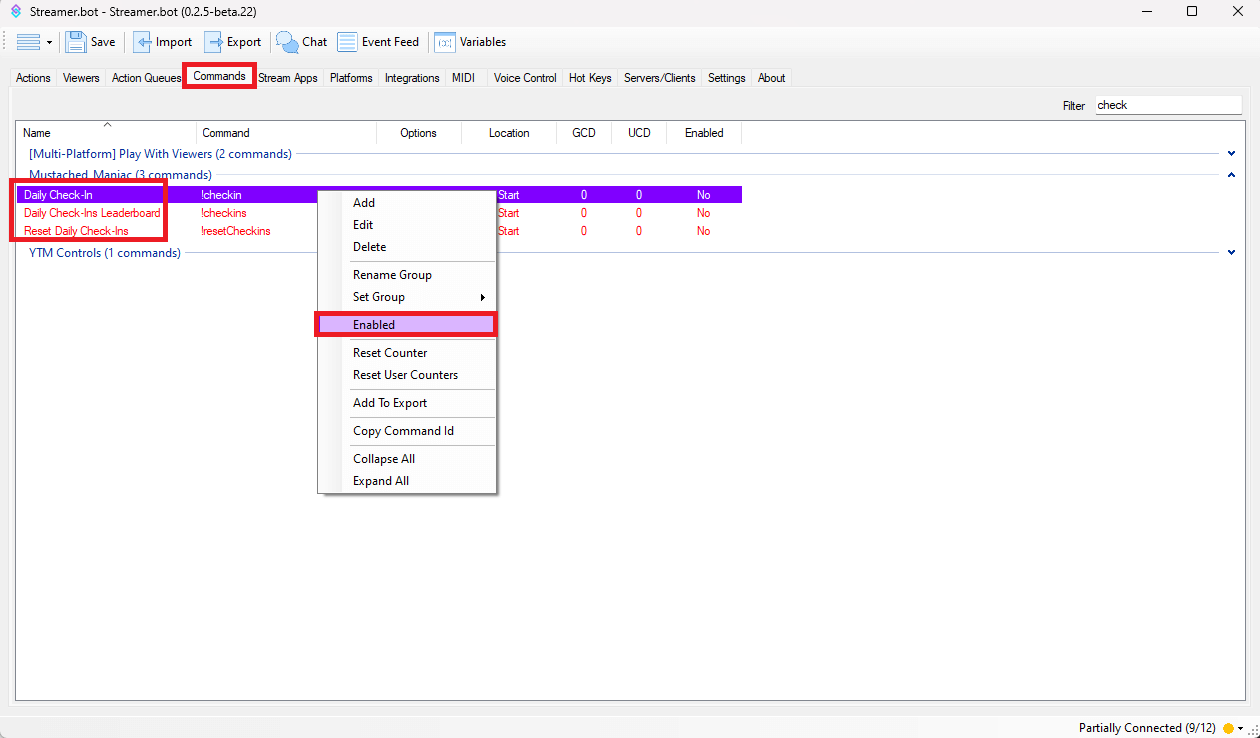This screenshot has width=1260, height=738.
Task: Click the hamburger menu icon in toolbar
Action: 28,42
